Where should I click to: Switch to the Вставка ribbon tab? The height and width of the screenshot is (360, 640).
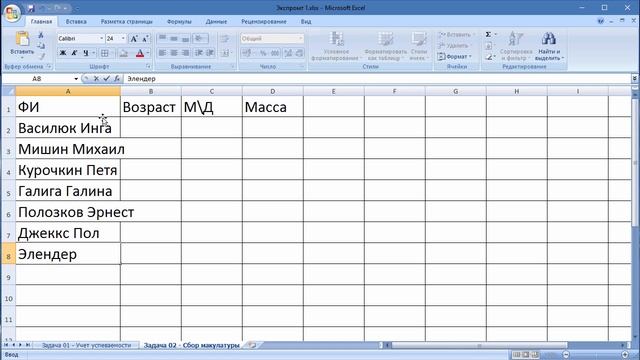pos(76,21)
